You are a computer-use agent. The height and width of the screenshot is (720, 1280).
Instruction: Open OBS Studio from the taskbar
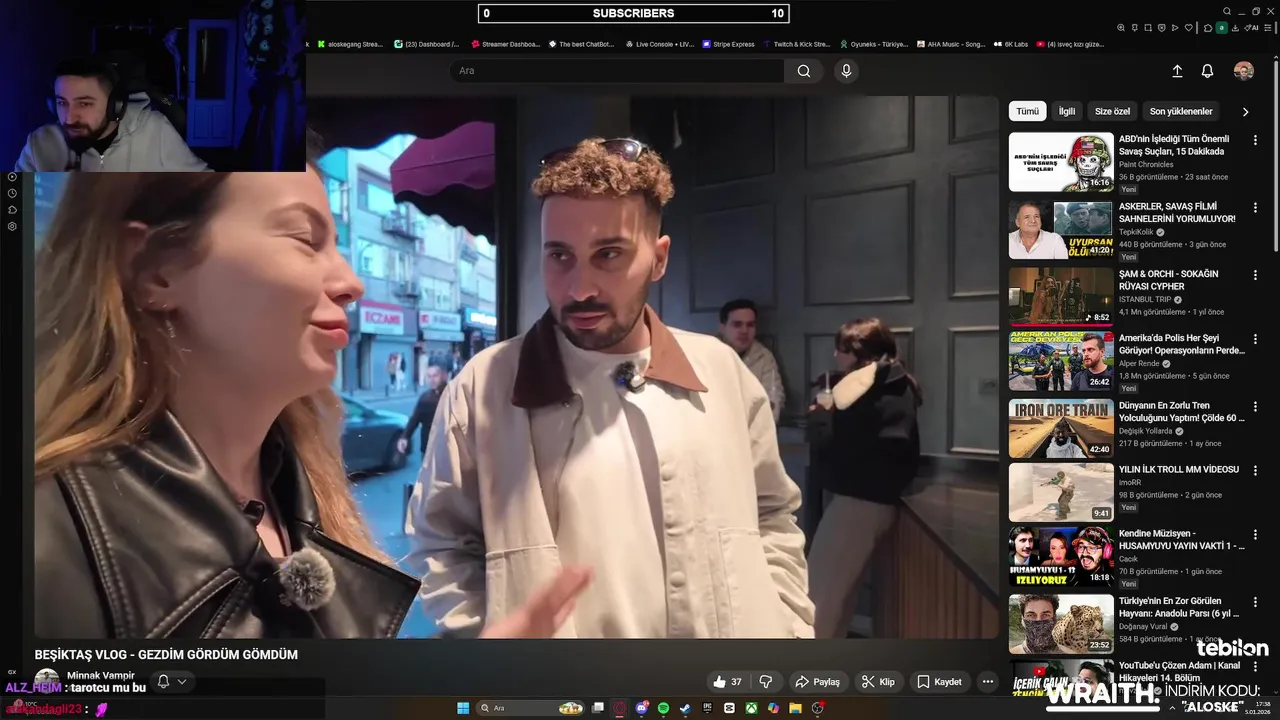[x=818, y=708]
